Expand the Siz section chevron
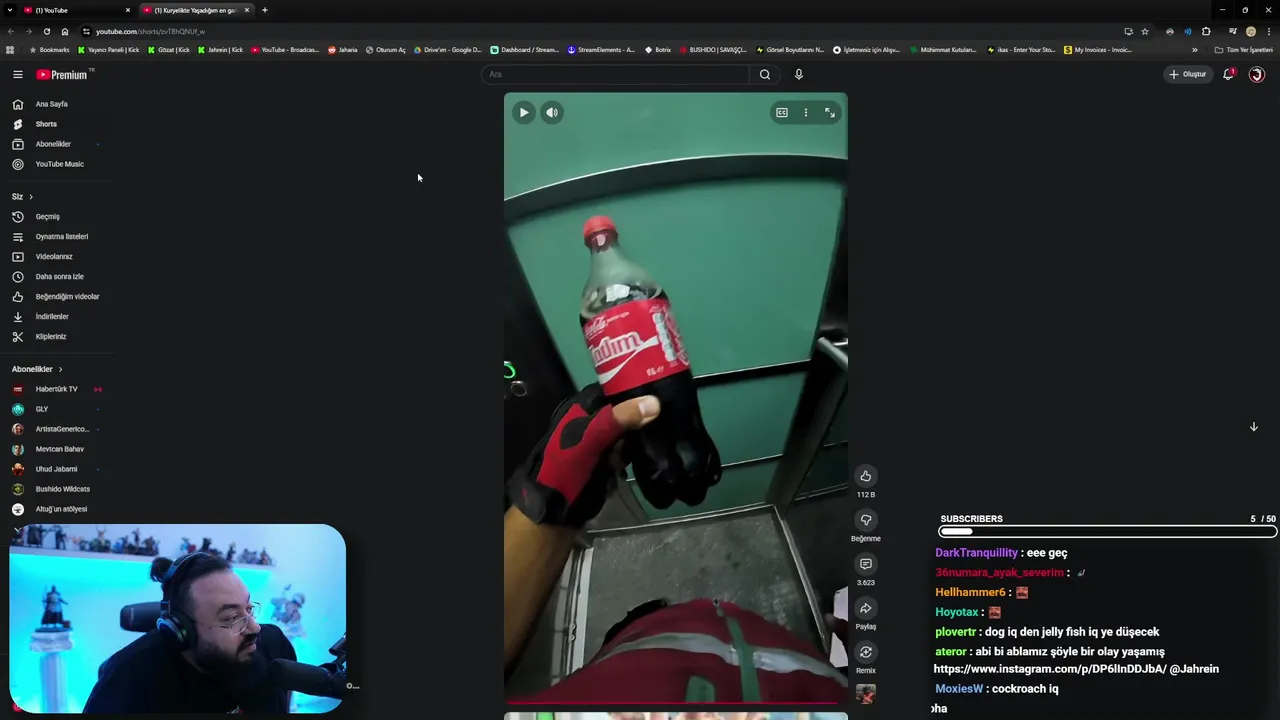Viewport: 1280px width, 720px height. click(x=31, y=197)
